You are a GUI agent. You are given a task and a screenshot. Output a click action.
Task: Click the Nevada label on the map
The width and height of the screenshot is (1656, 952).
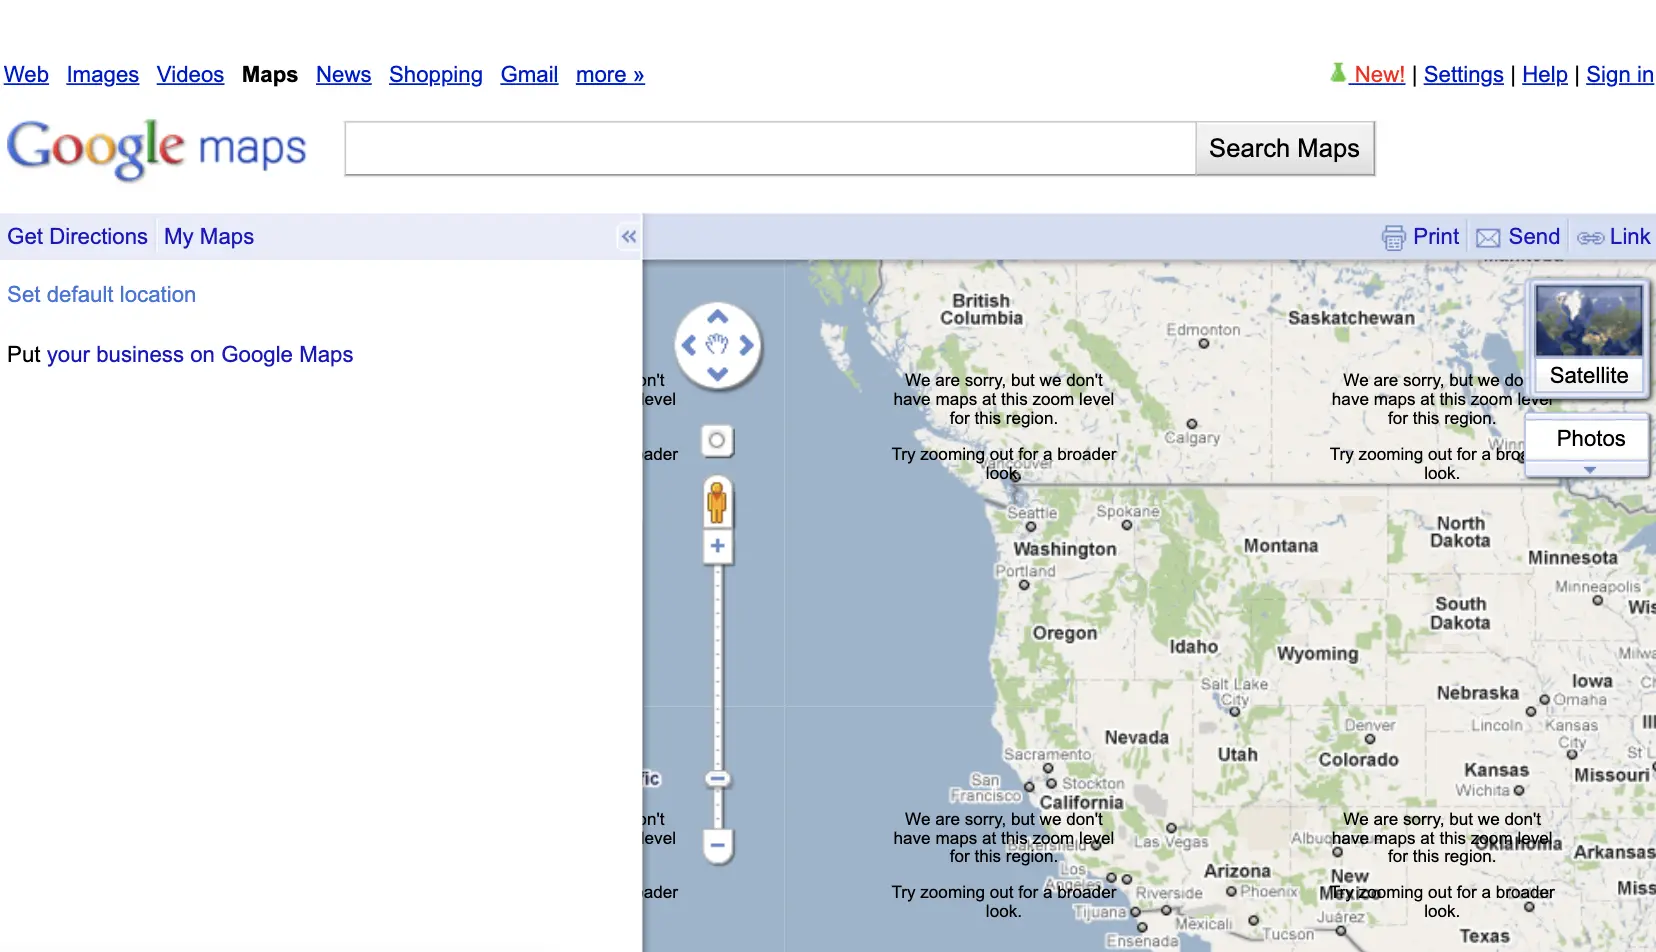click(1136, 737)
